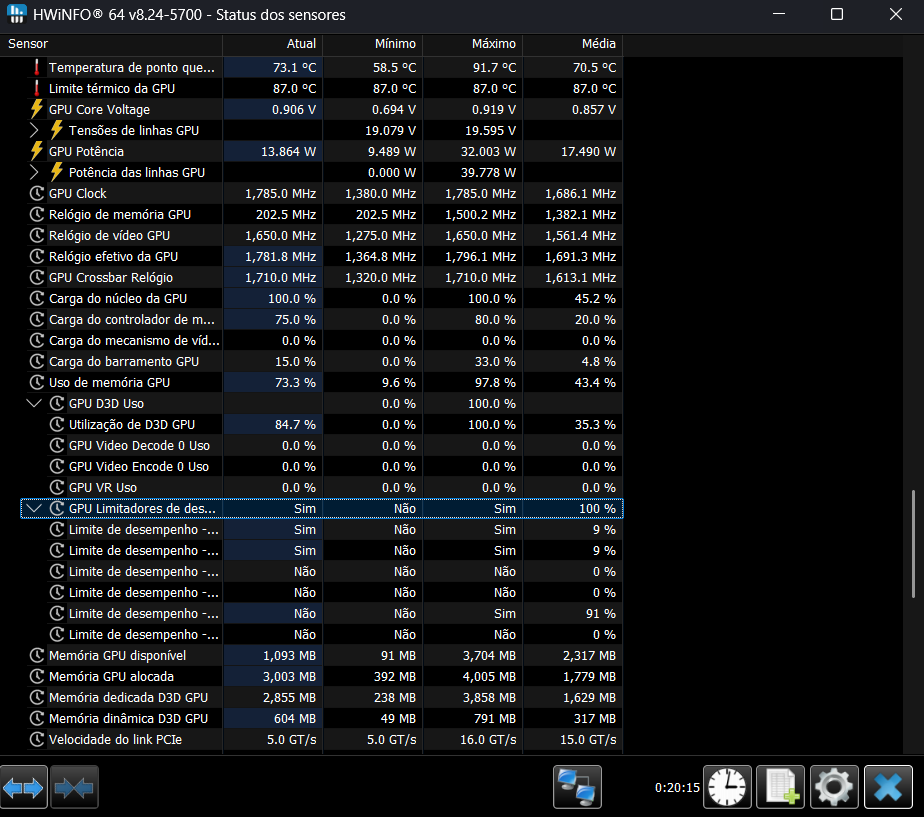Start logging with the sheet-plus icon
Image resolution: width=924 pixels, height=817 pixels.
pos(780,787)
